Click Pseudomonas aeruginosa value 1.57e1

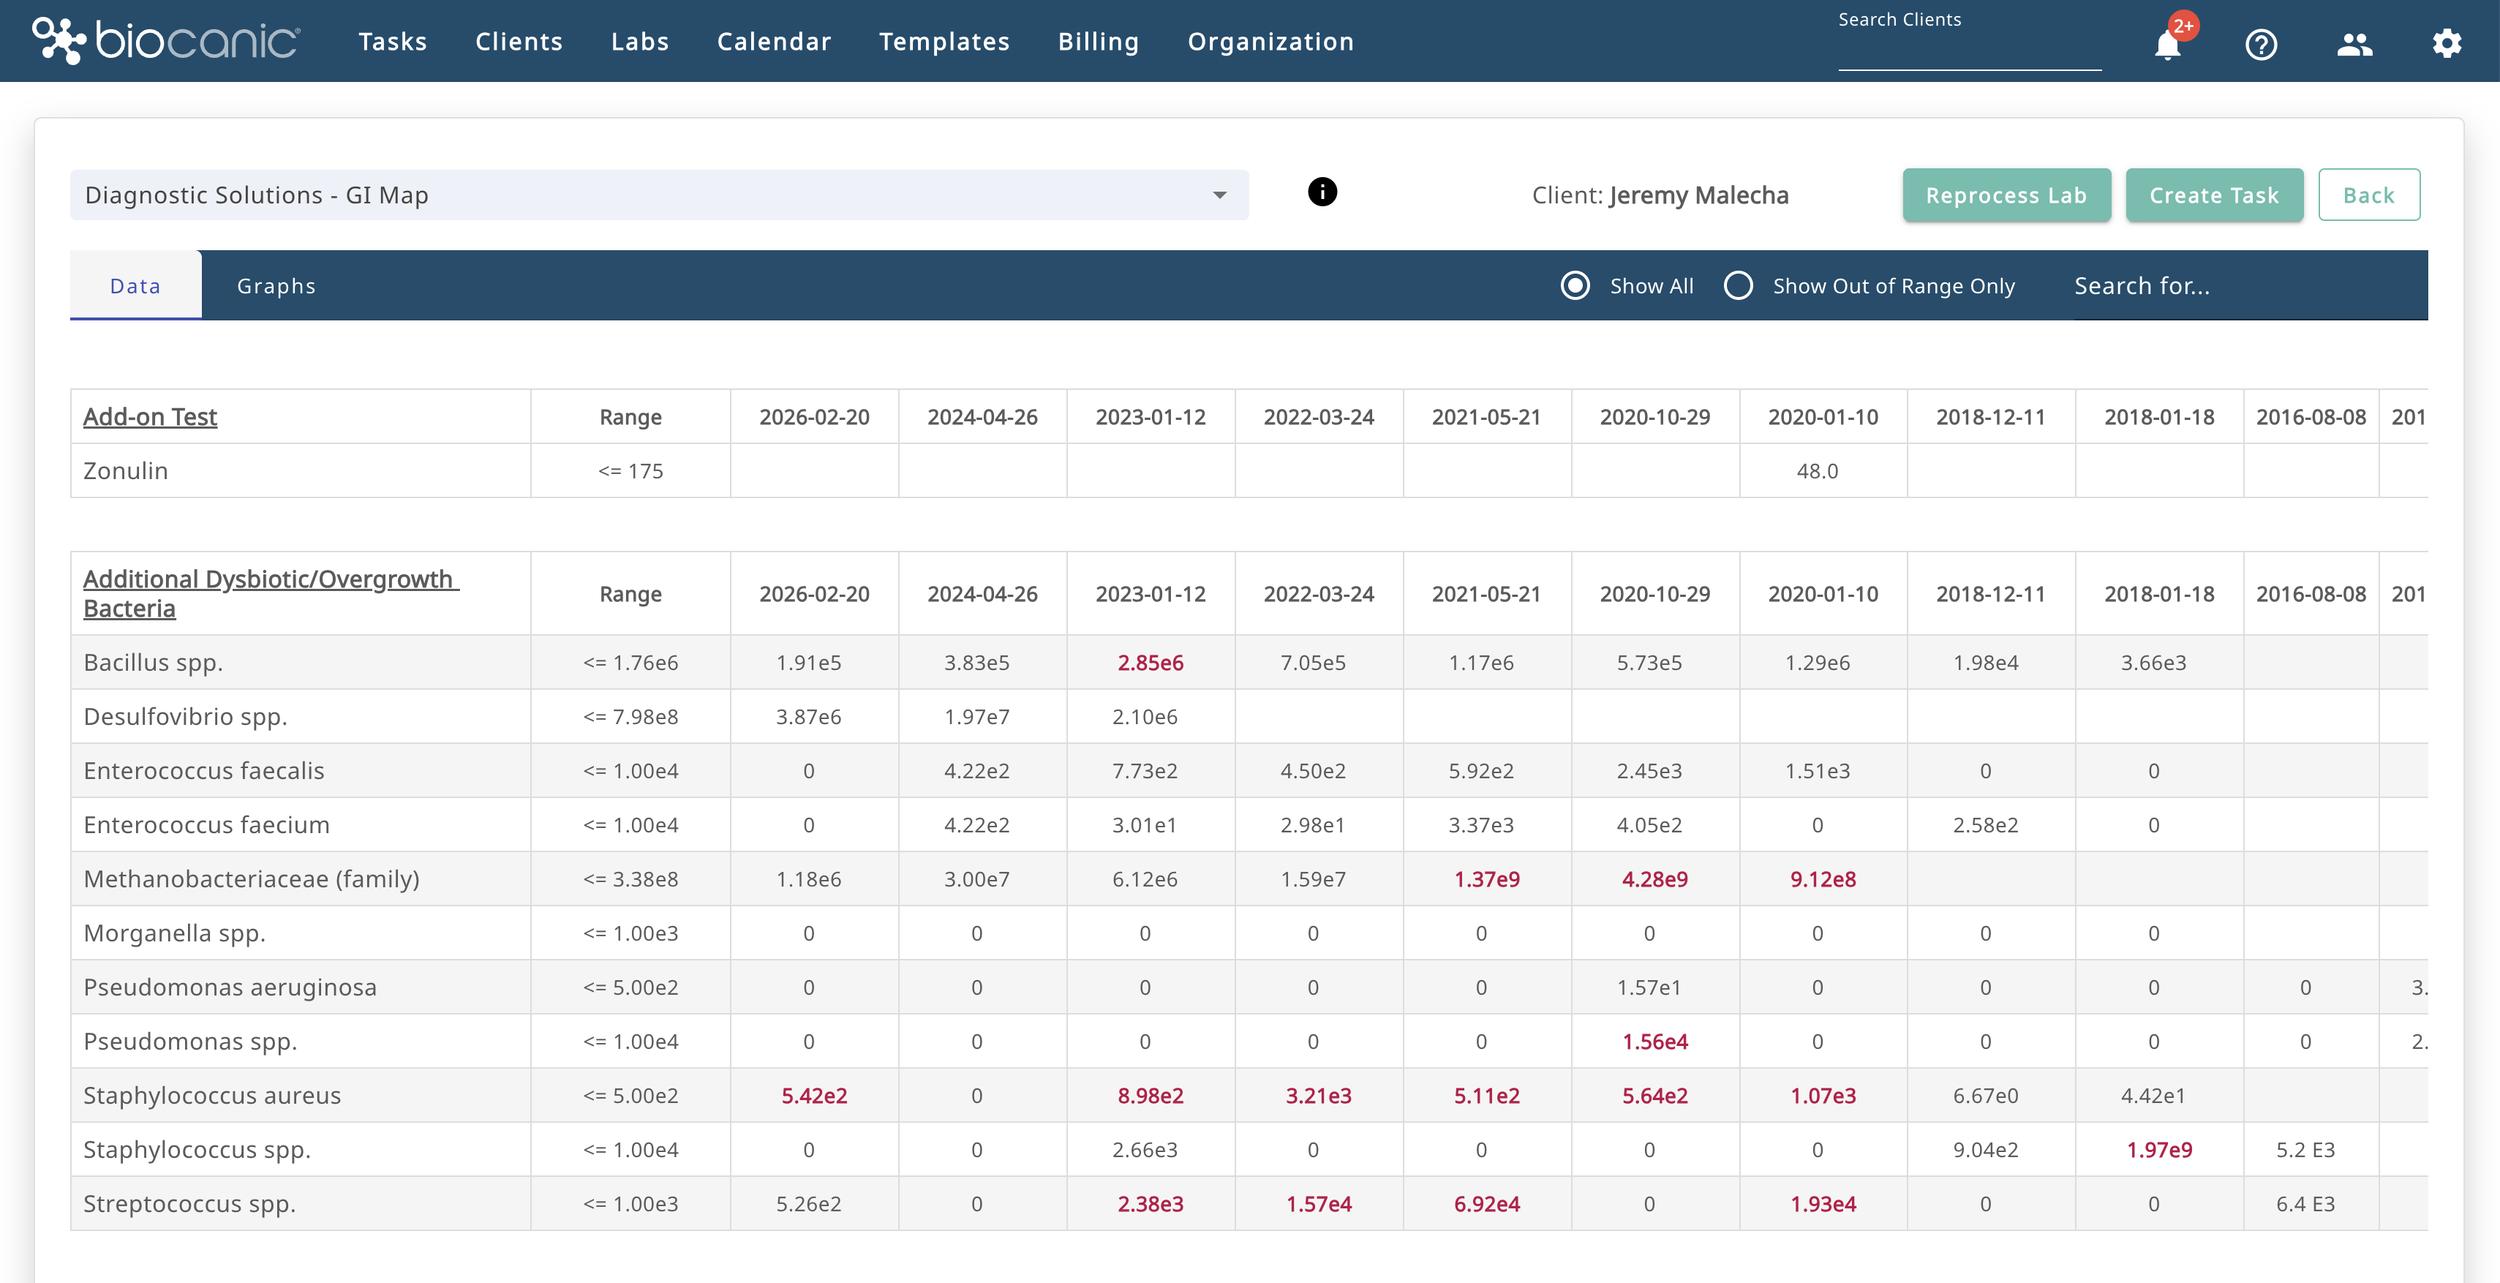coord(1649,987)
